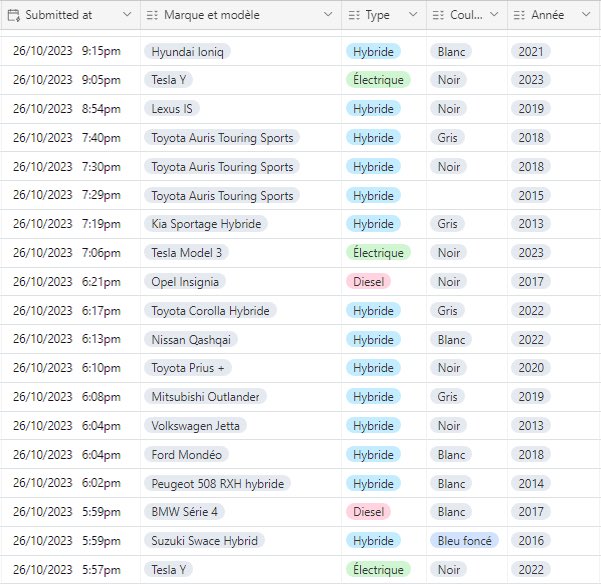
Task: Click the 2016 year value
Action: 531,541
